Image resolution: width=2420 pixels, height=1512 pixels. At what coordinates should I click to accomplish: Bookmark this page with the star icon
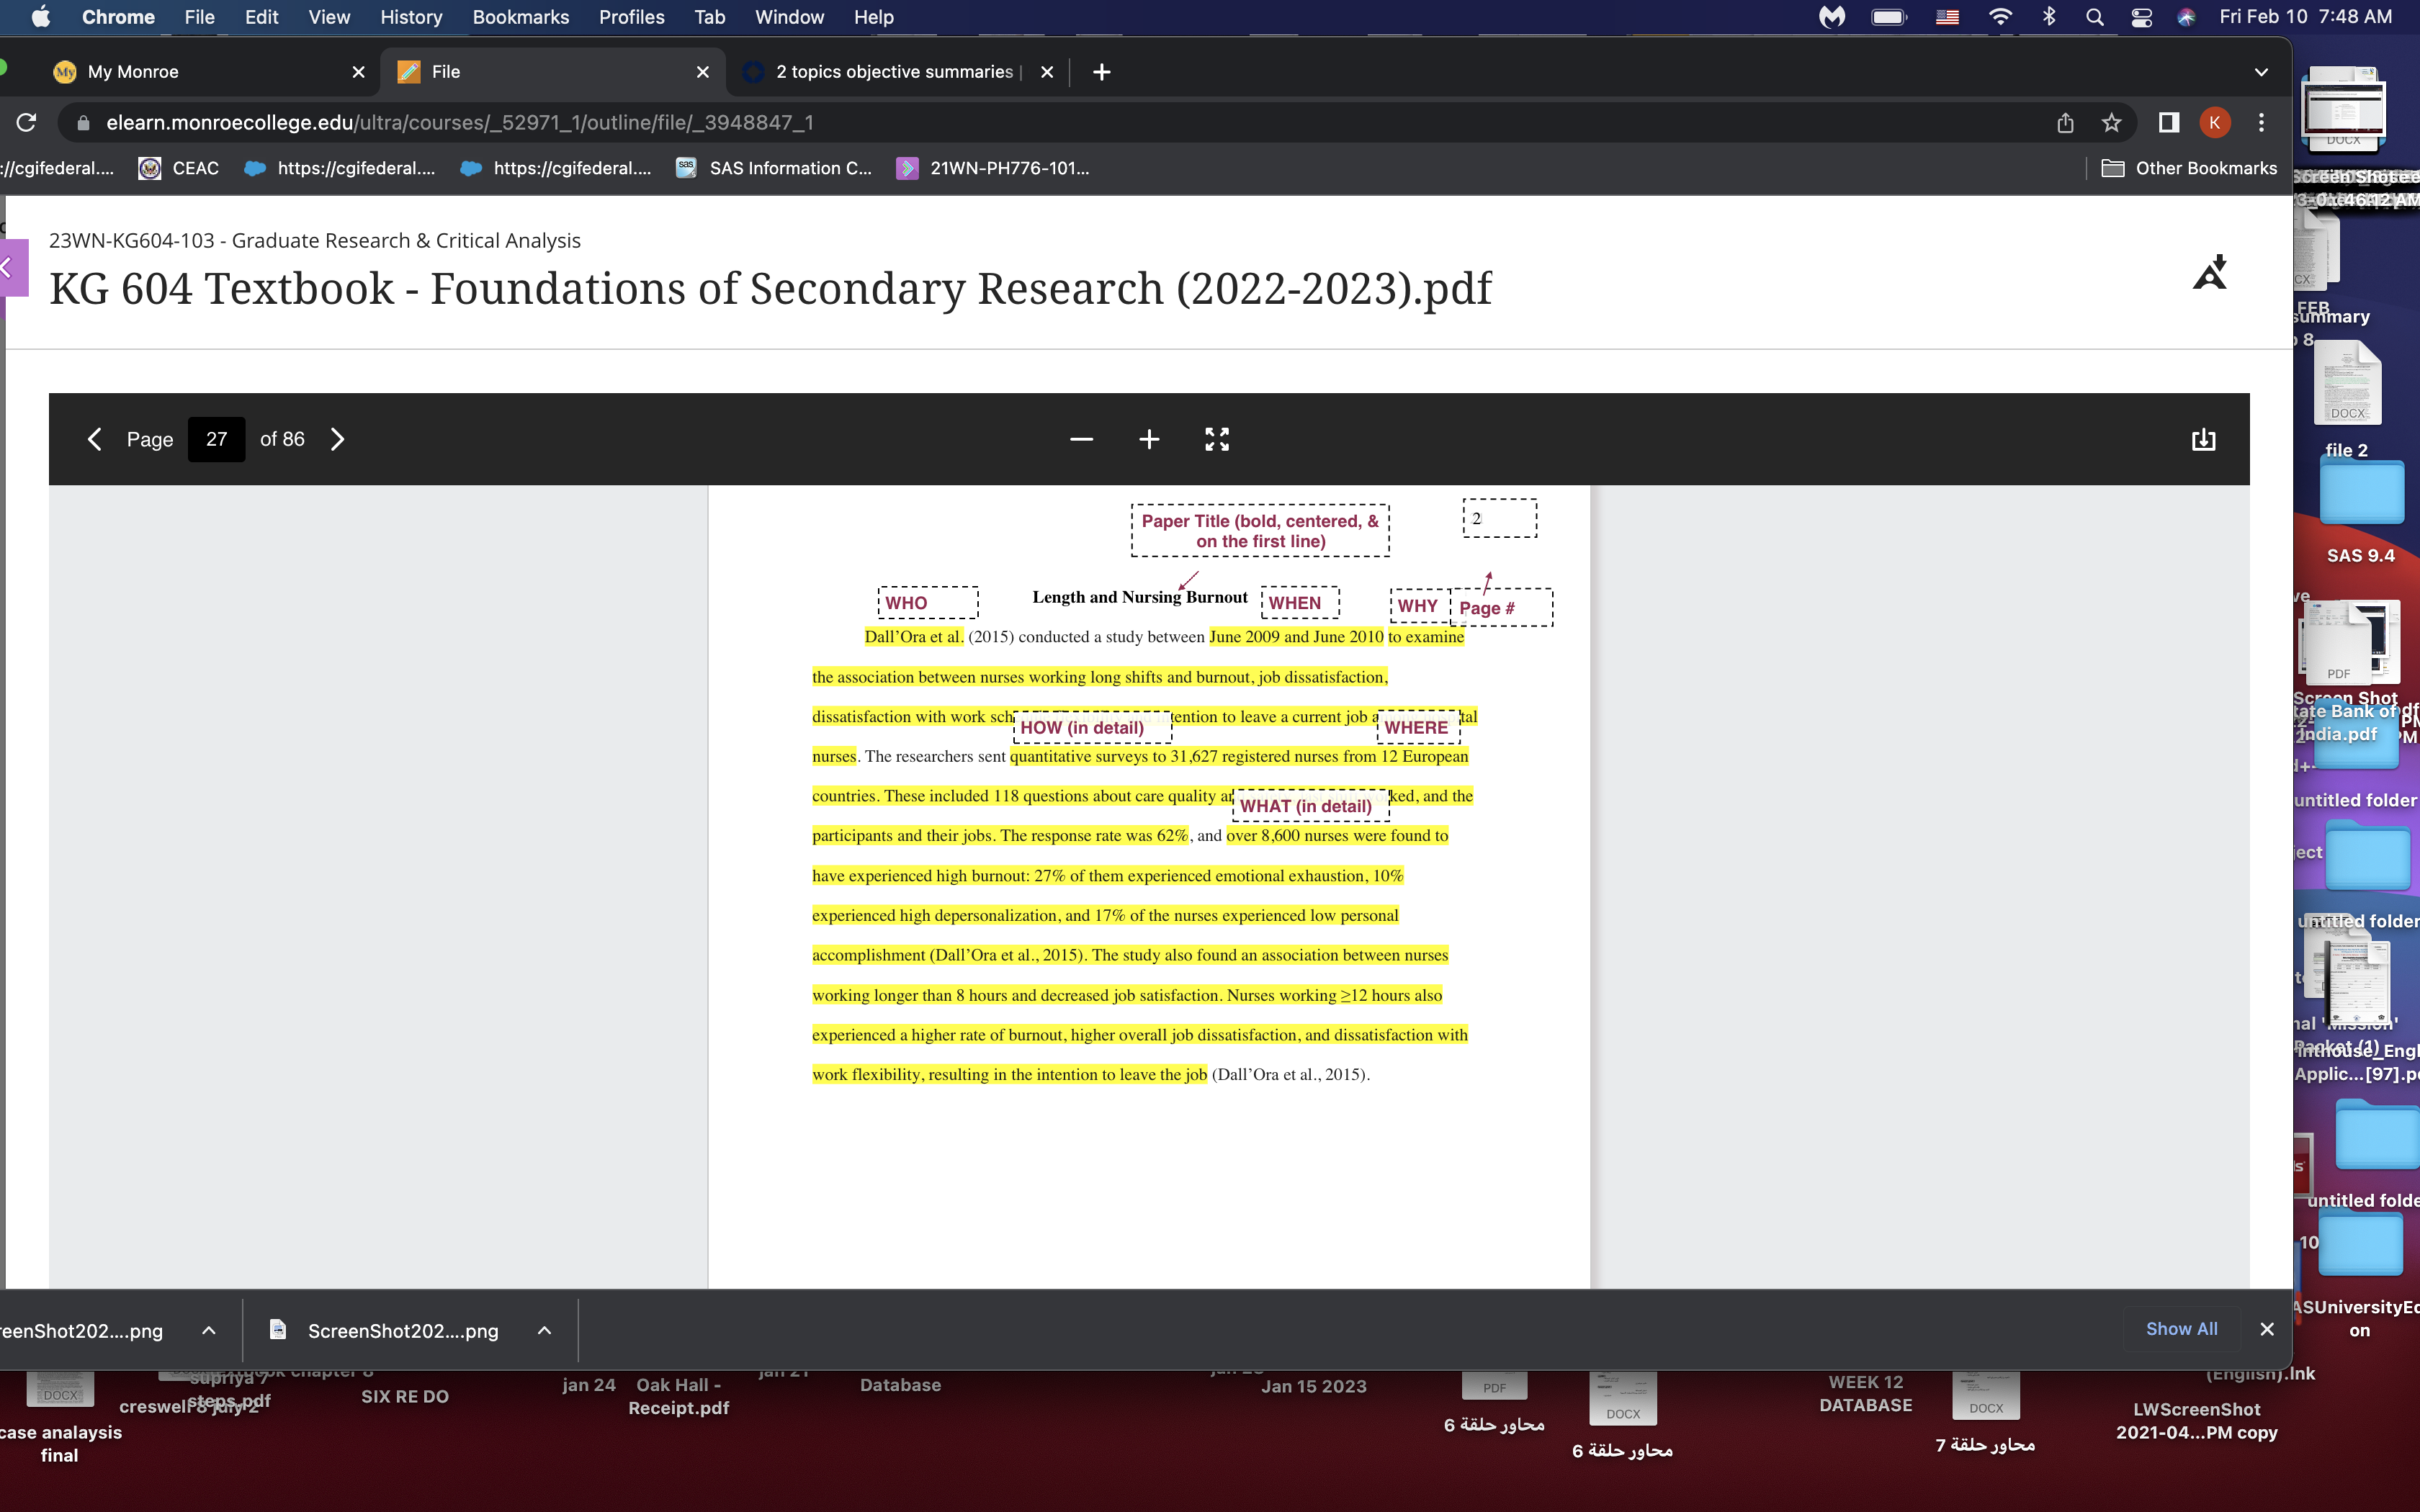point(2111,123)
